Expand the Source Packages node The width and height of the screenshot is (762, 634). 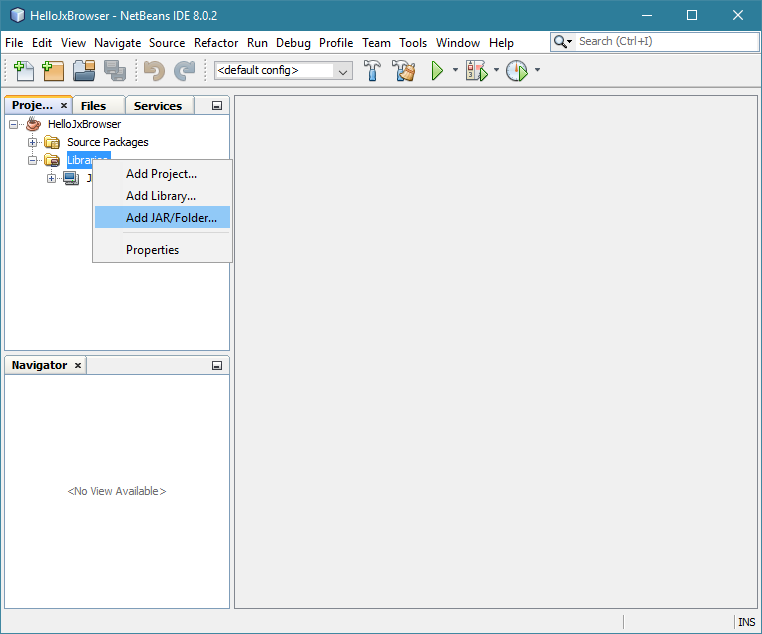click(33, 142)
